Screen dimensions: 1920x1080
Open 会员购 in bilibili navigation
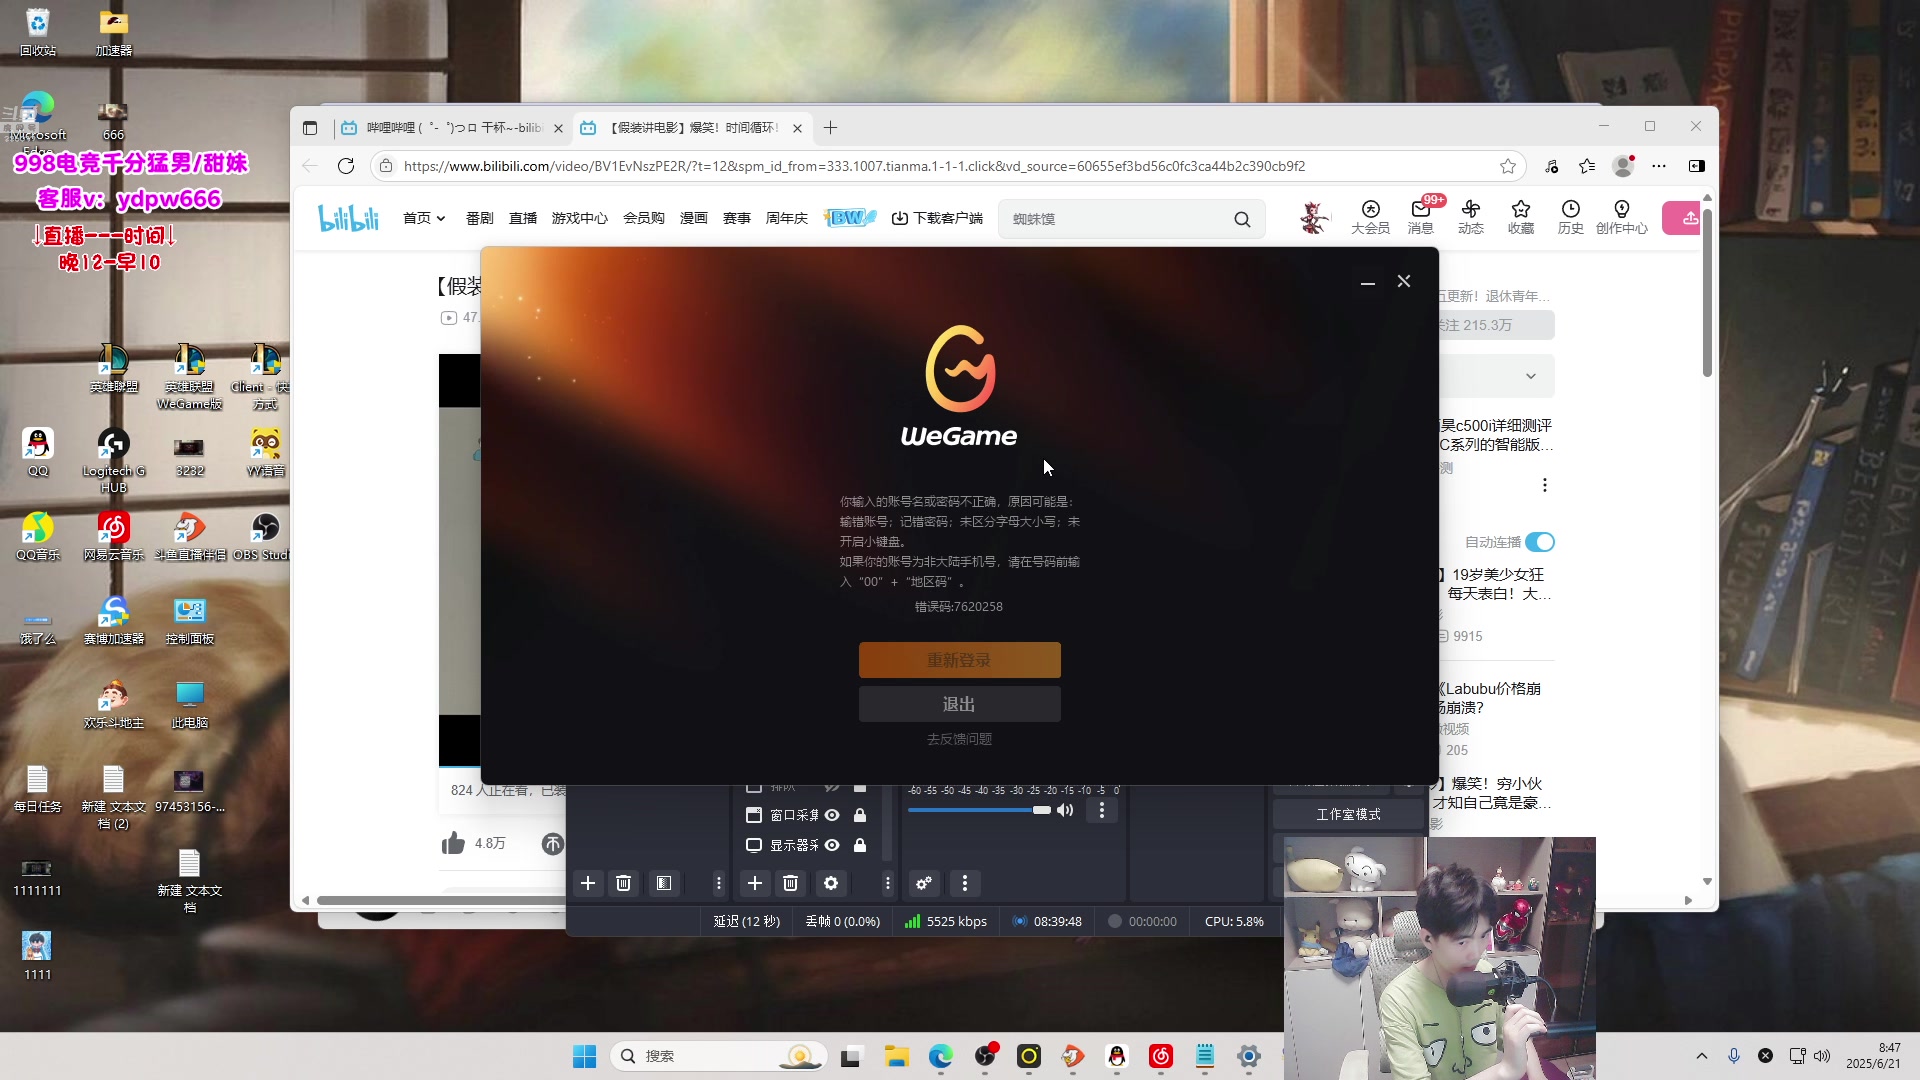coord(643,218)
